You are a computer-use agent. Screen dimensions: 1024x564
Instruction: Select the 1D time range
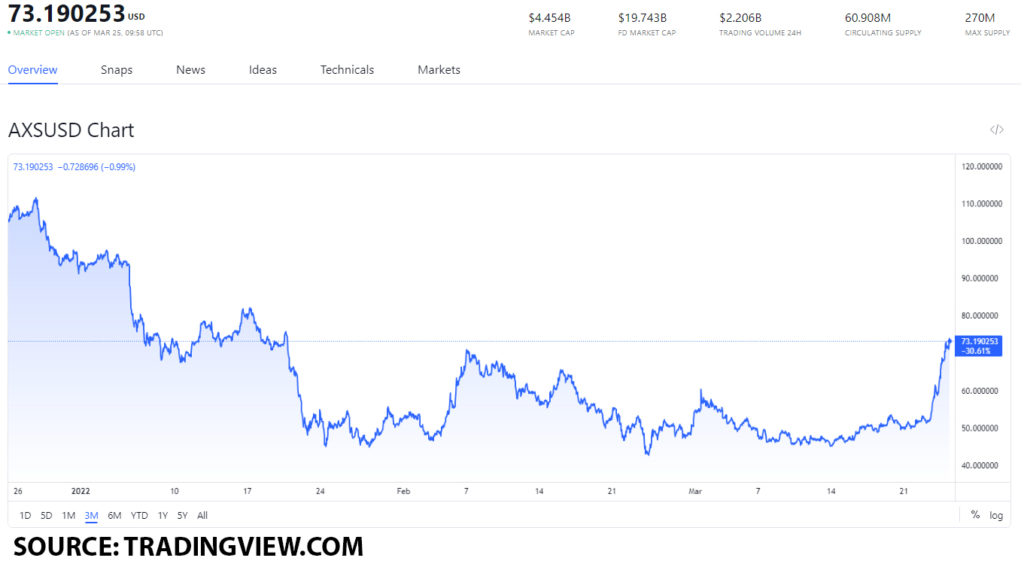[25, 516]
